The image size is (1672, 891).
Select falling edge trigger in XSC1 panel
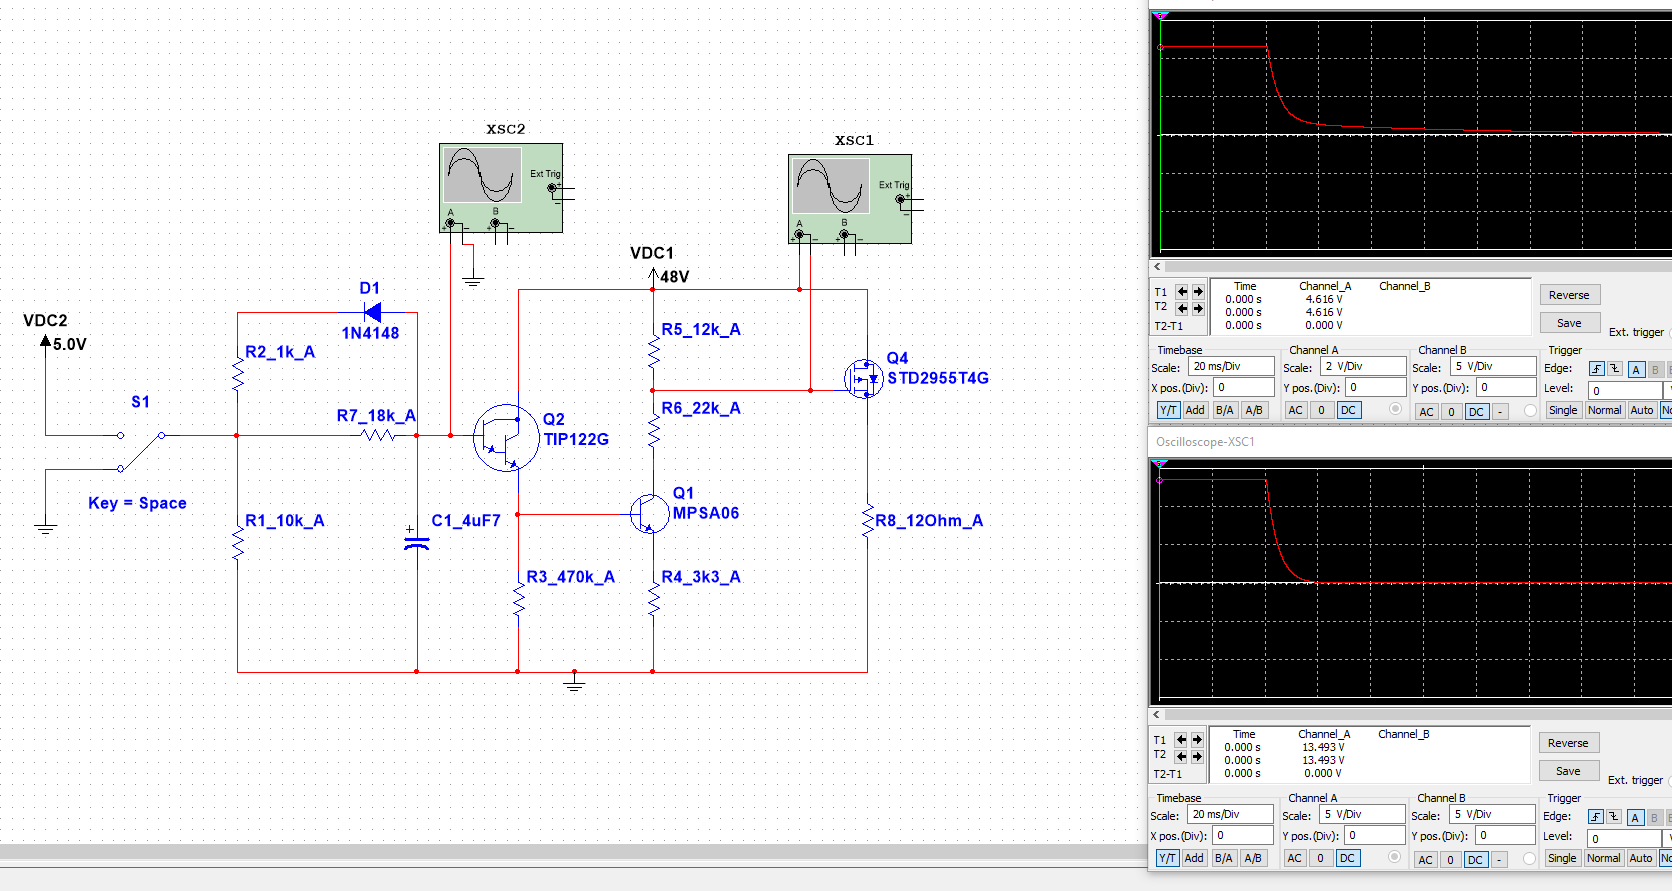click(1613, 817)
